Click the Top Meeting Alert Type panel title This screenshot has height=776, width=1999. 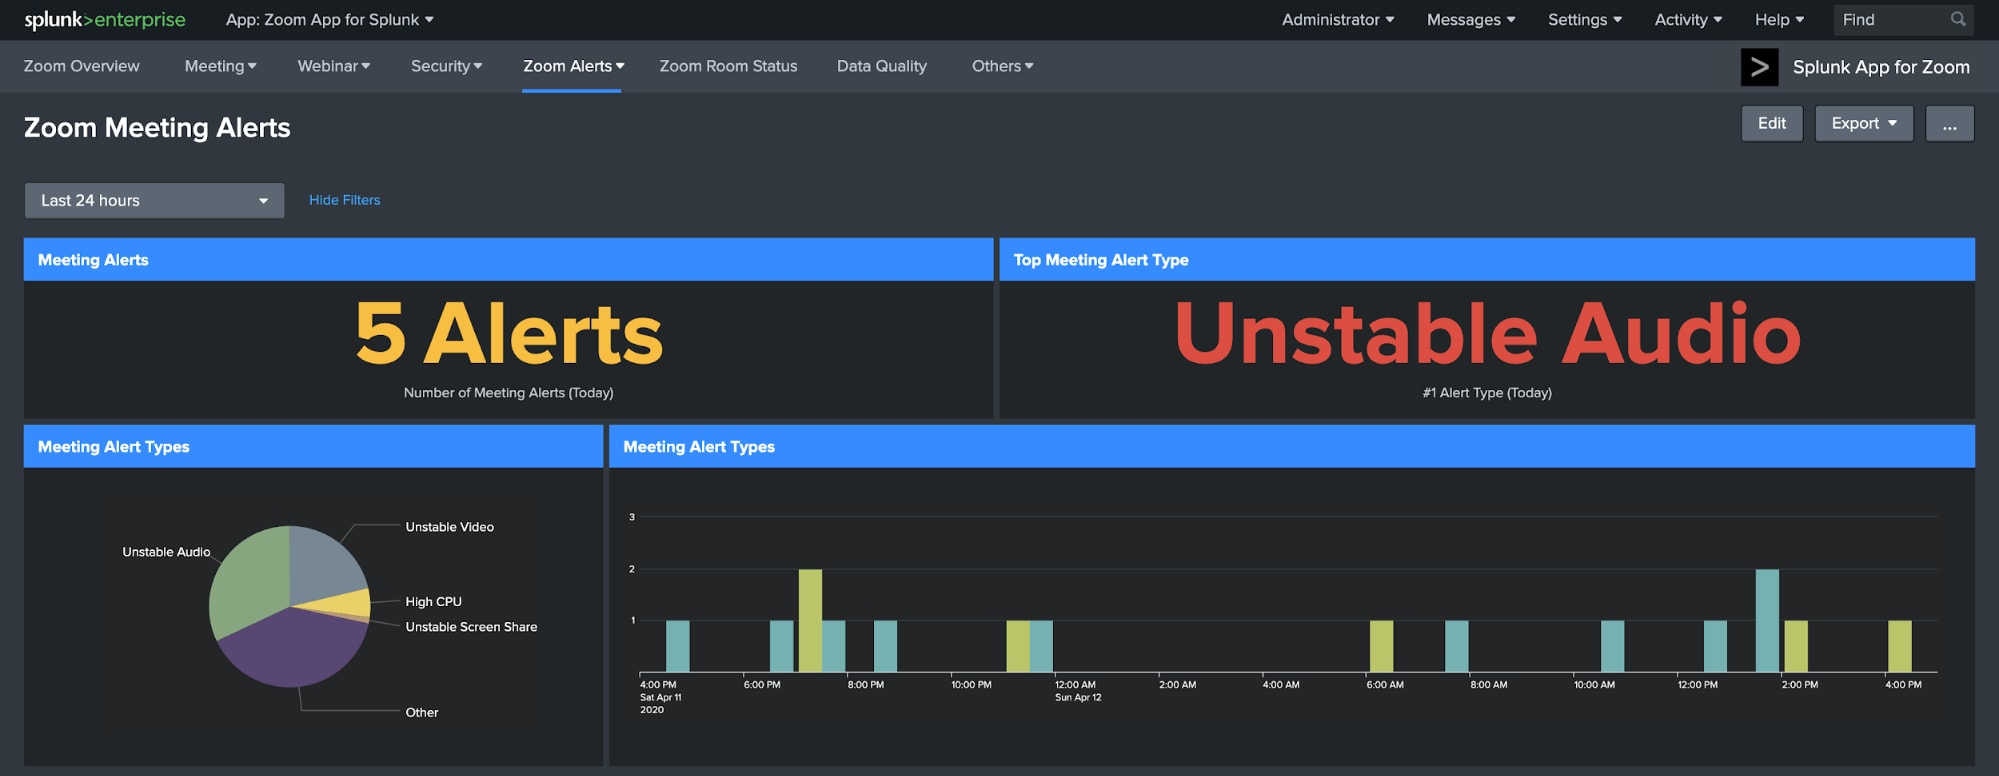pos(1101,260)
